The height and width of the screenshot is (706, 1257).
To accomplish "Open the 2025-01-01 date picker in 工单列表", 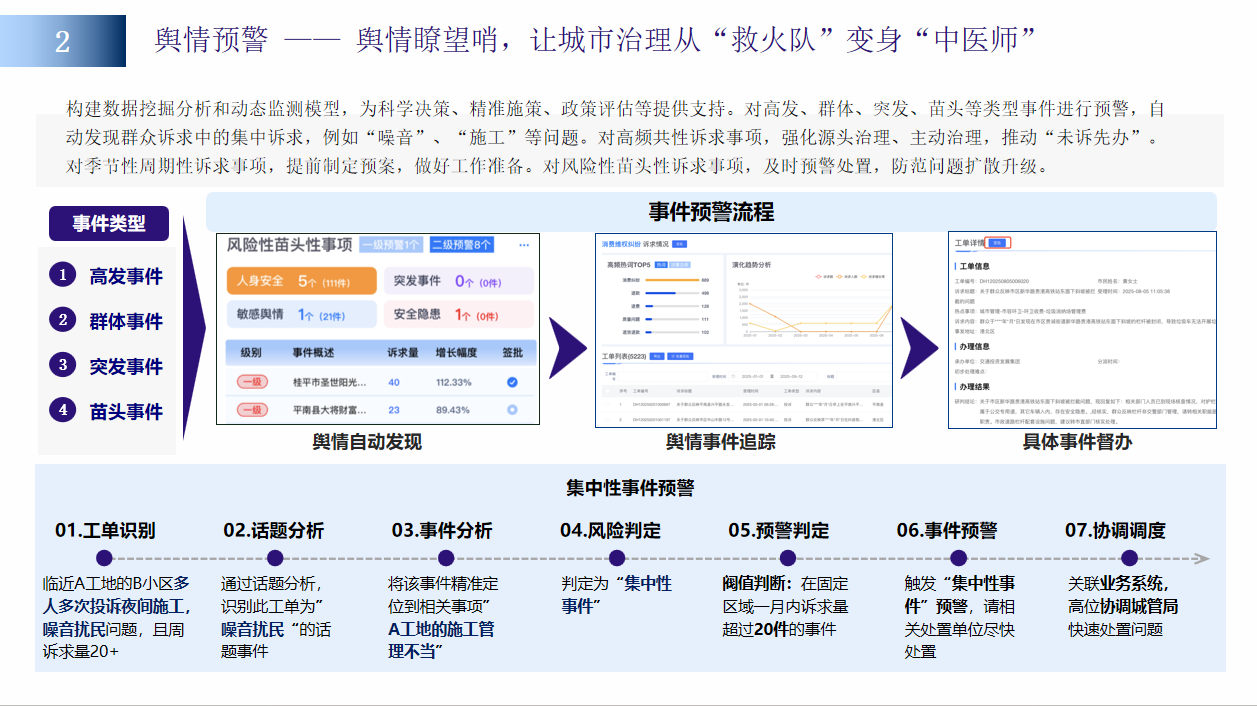I will tap(751, 376).
